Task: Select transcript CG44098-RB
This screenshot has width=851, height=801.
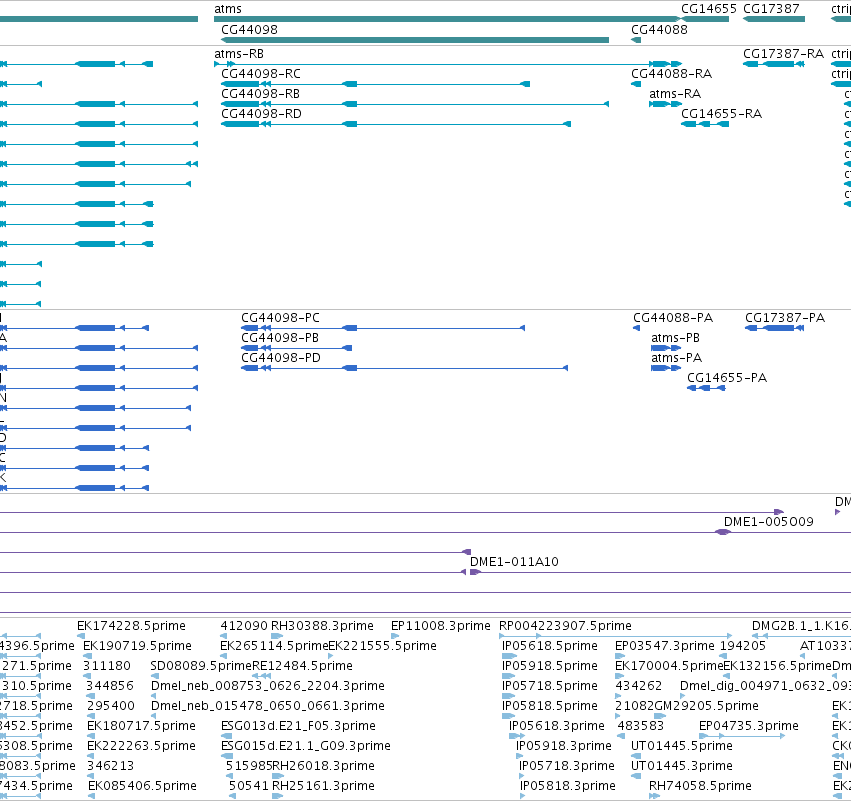Action: 260,94
